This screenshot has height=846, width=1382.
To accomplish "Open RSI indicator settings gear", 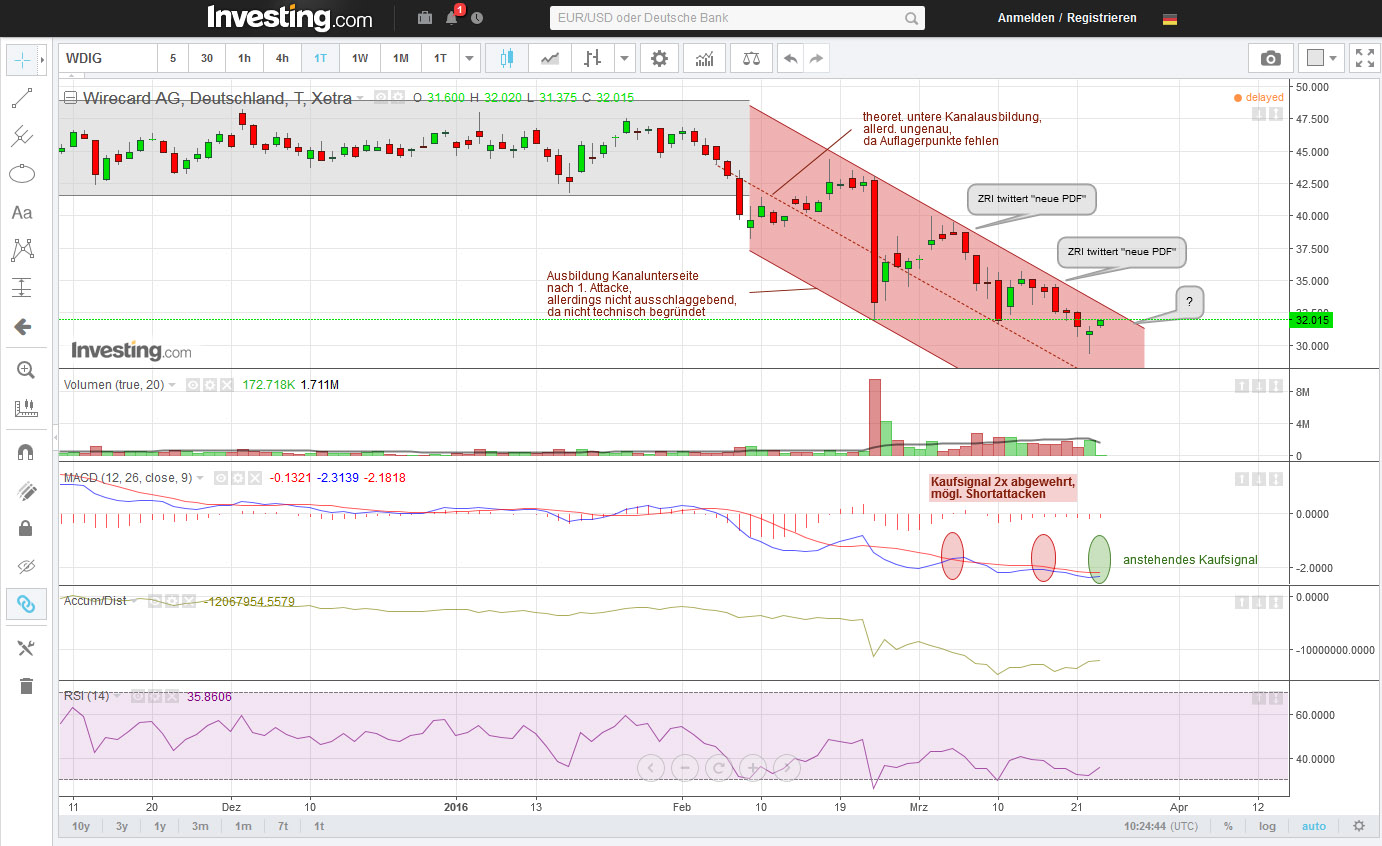I will coord(154,696).
